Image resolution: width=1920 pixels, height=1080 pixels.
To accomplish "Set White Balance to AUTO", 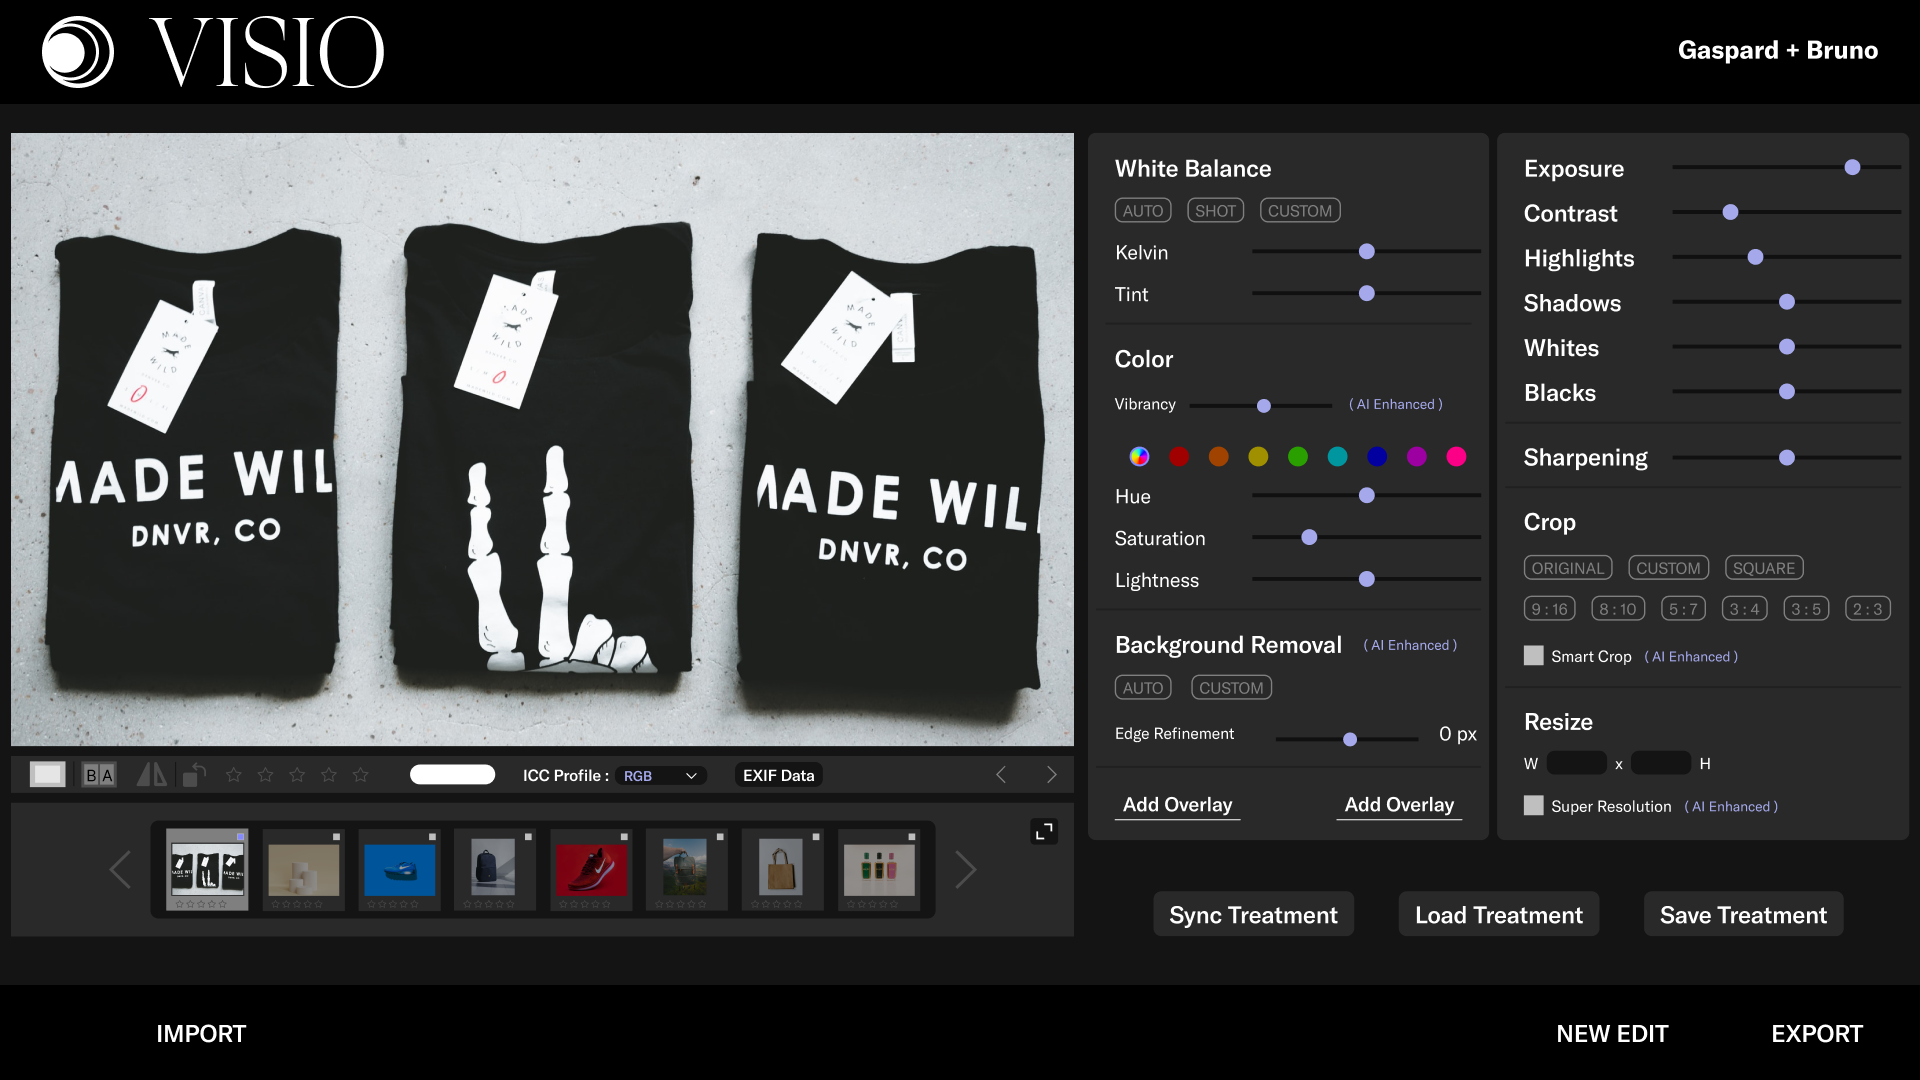I will coord(1143,211).
